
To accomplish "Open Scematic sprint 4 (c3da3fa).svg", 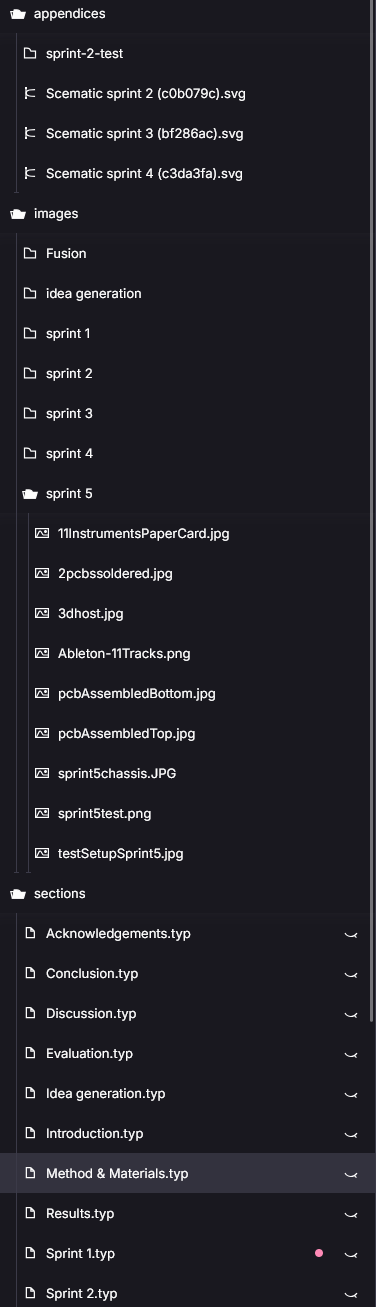I will tap(144, 174).
